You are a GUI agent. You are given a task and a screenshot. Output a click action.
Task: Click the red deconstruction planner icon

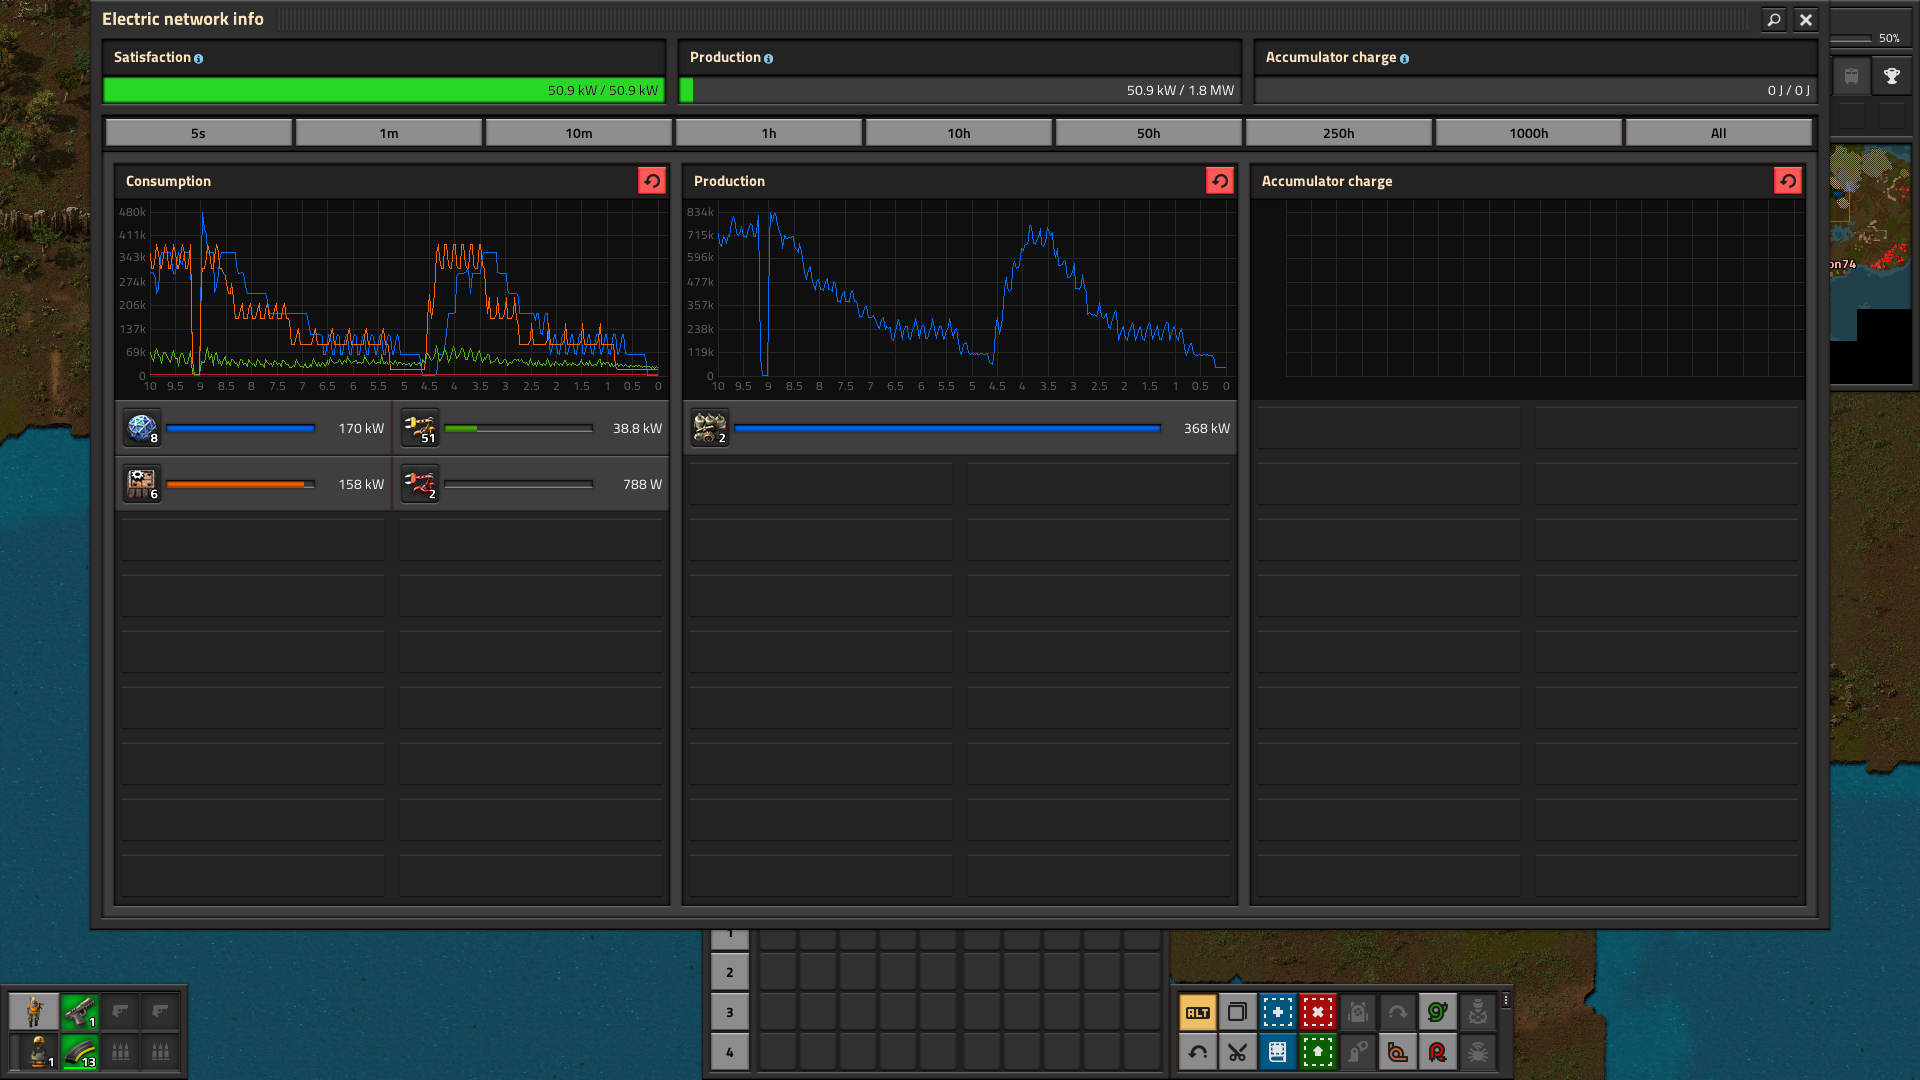1317,1012
